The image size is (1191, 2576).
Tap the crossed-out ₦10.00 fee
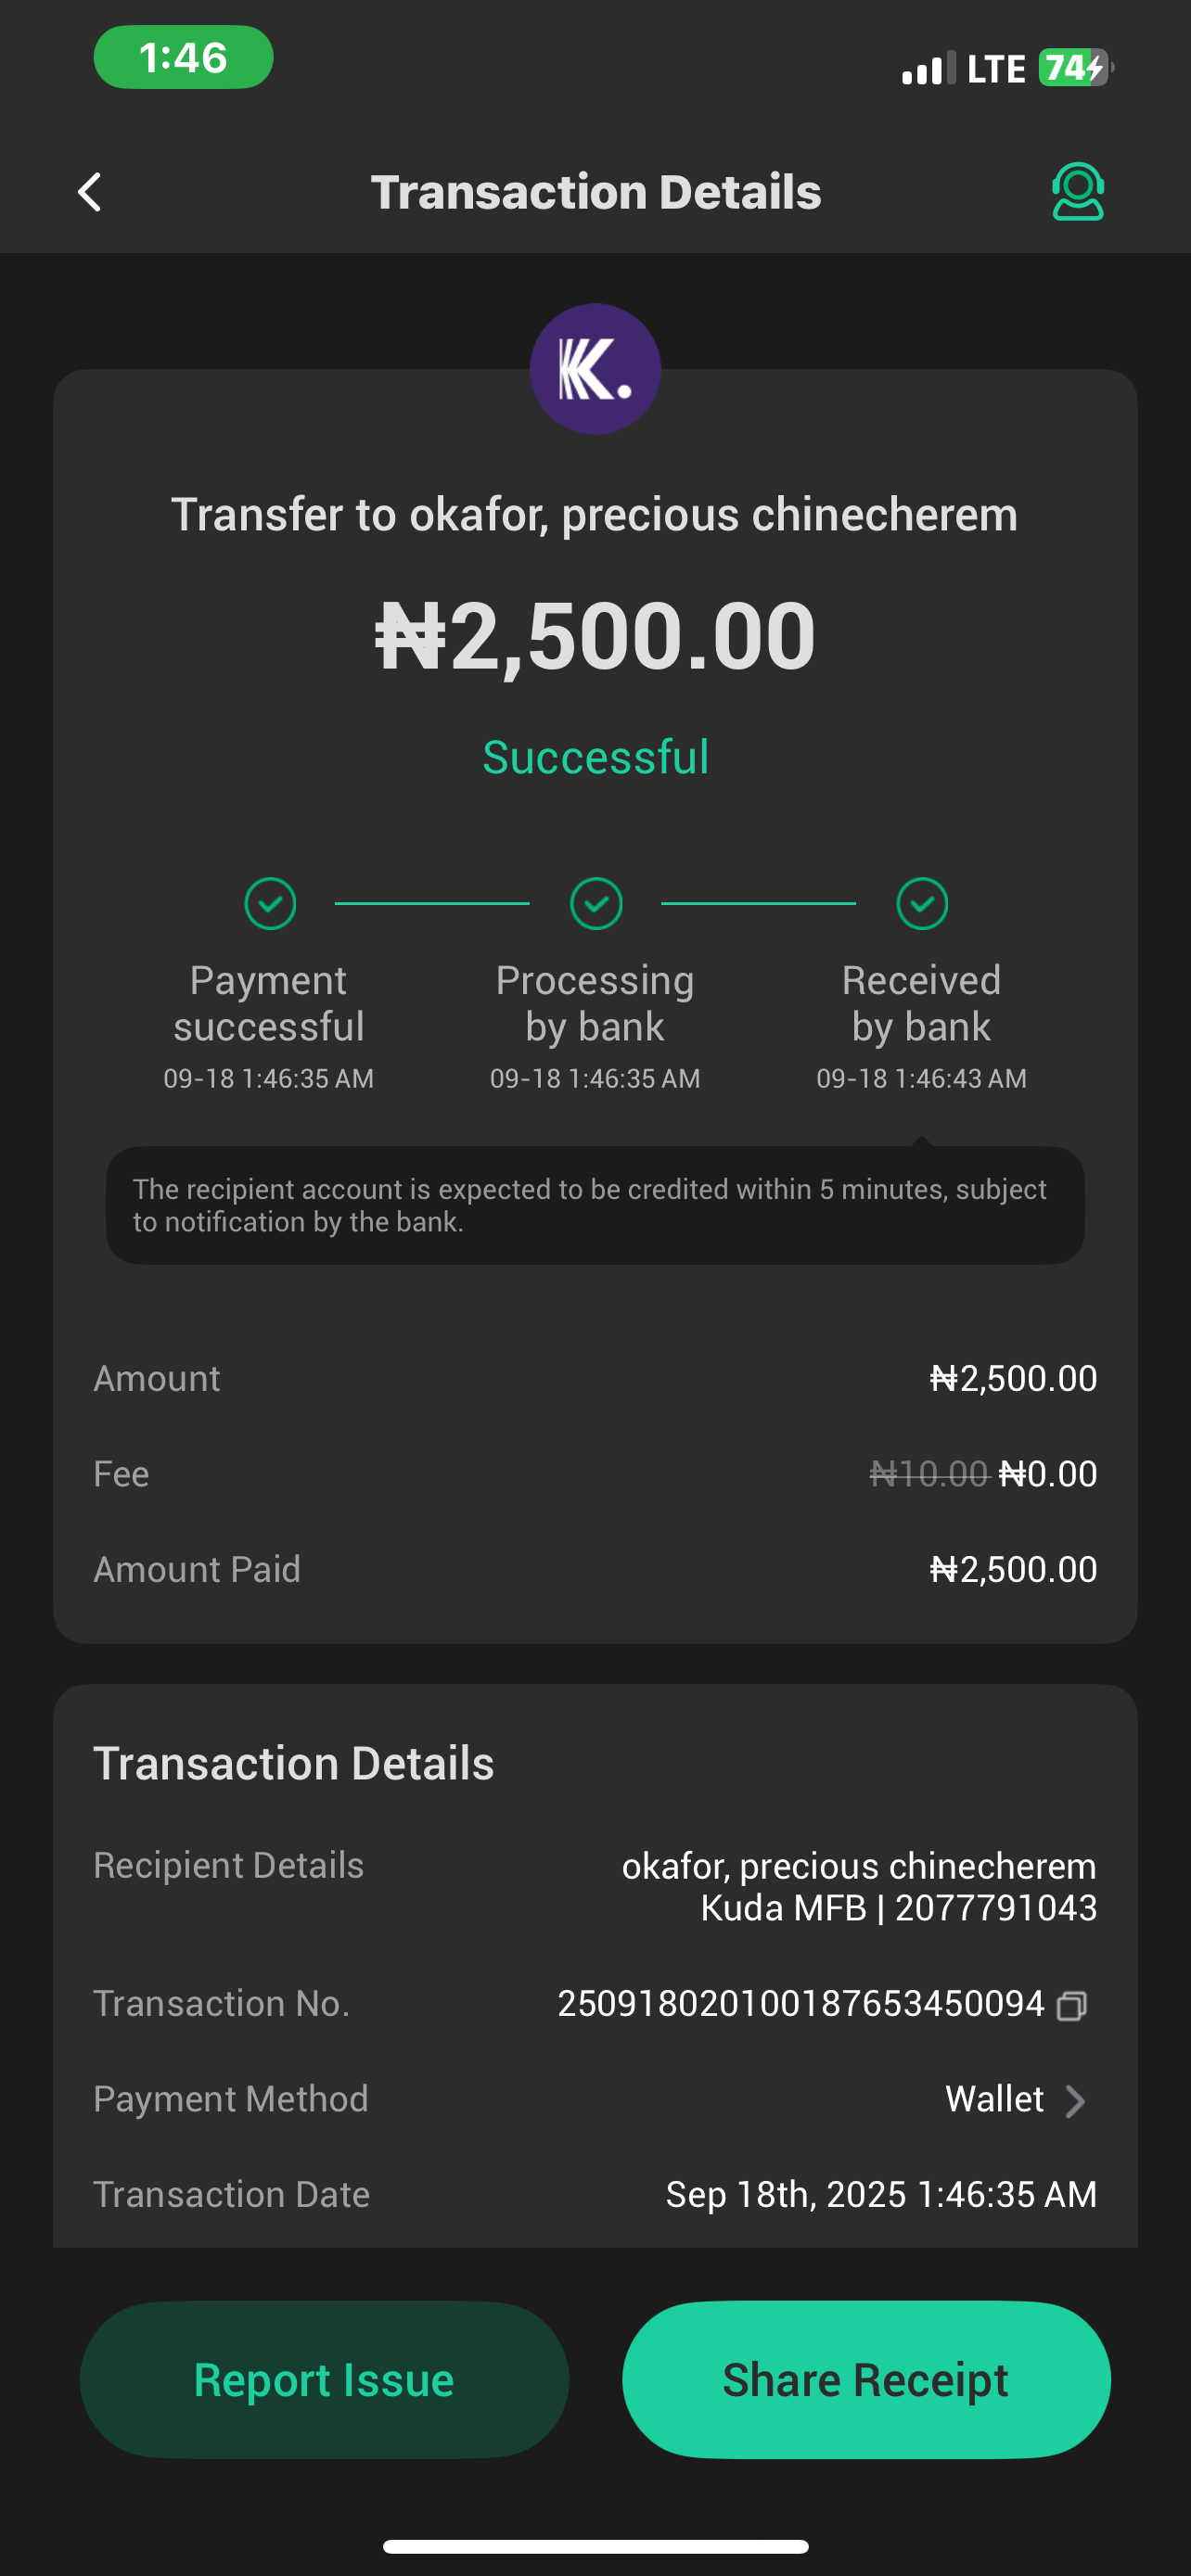tap(928, 1474)
